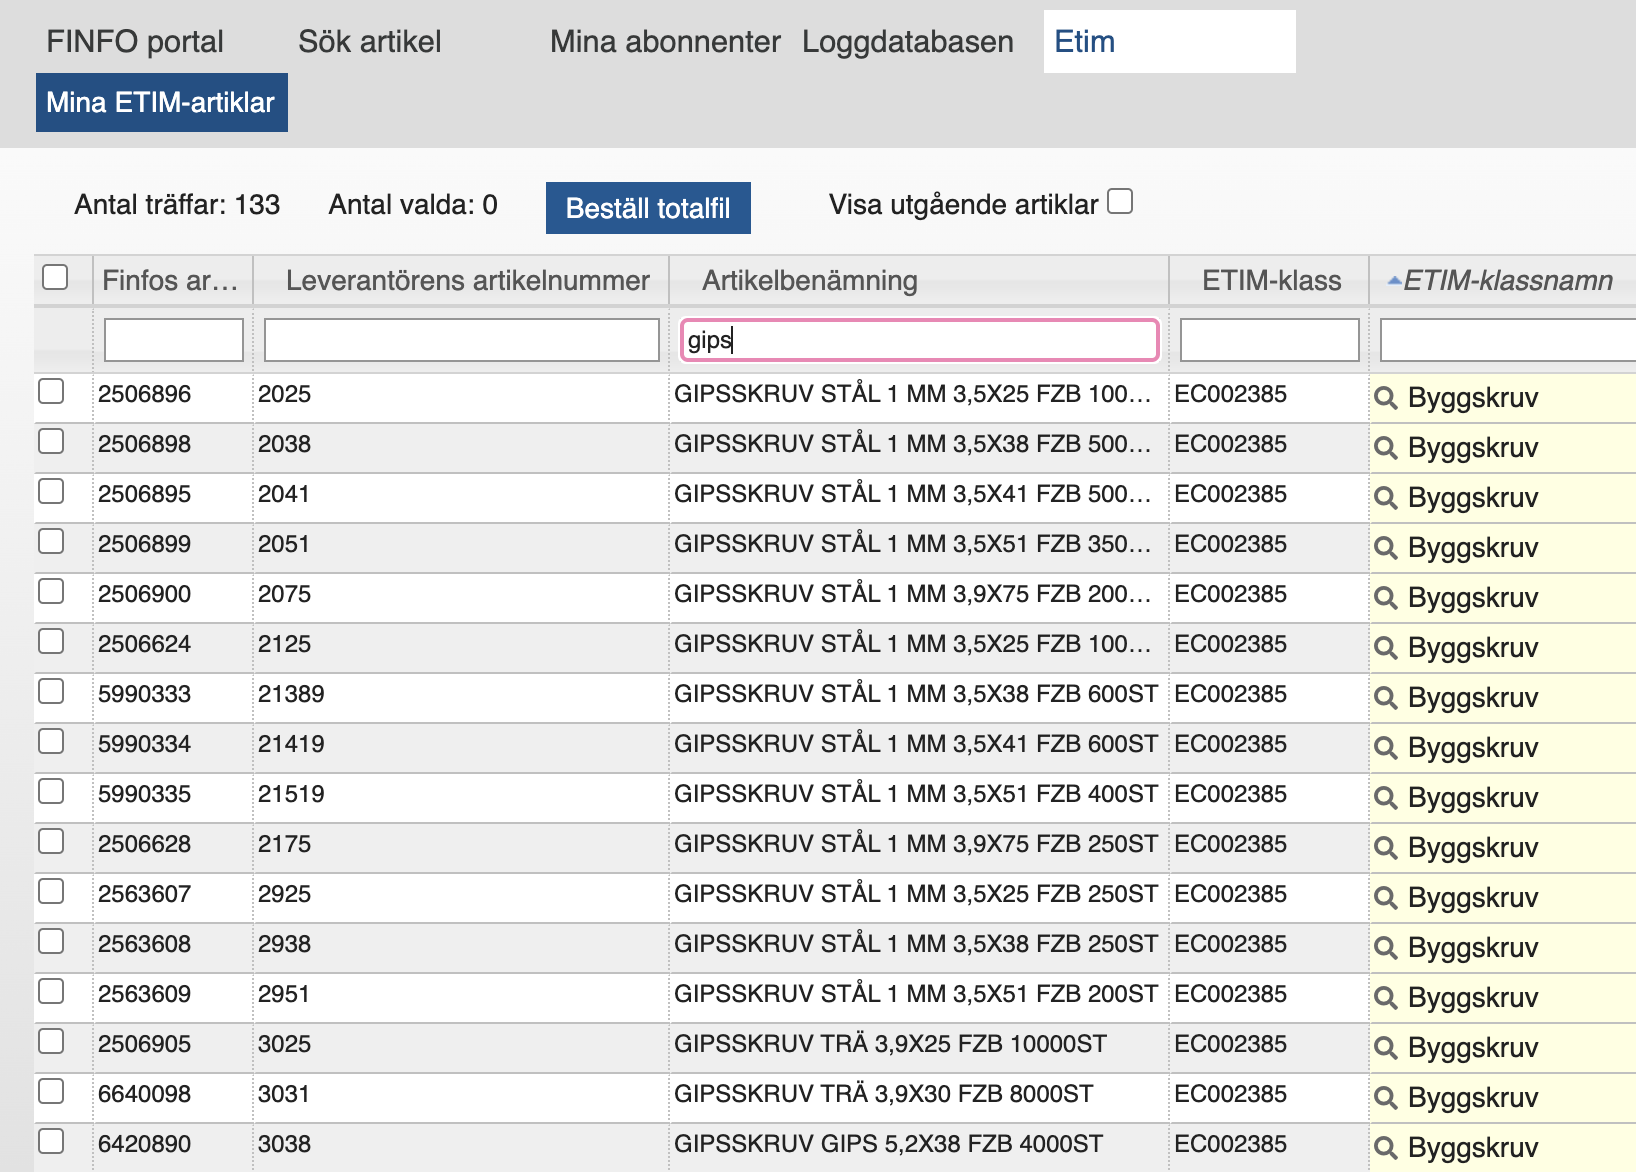Image resolution: width=1636 pixels, height=1172 pixels.
Task: Select checkbox for article 2506898
Action: [x=51, y=441]
